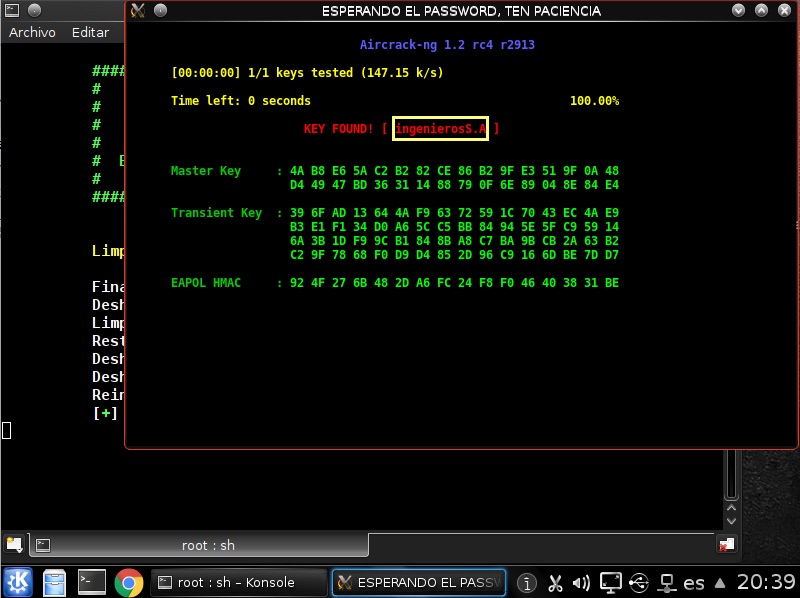Click the Konsole scrollbar down arrow
The image size is (800, 598).
[731, 521]
